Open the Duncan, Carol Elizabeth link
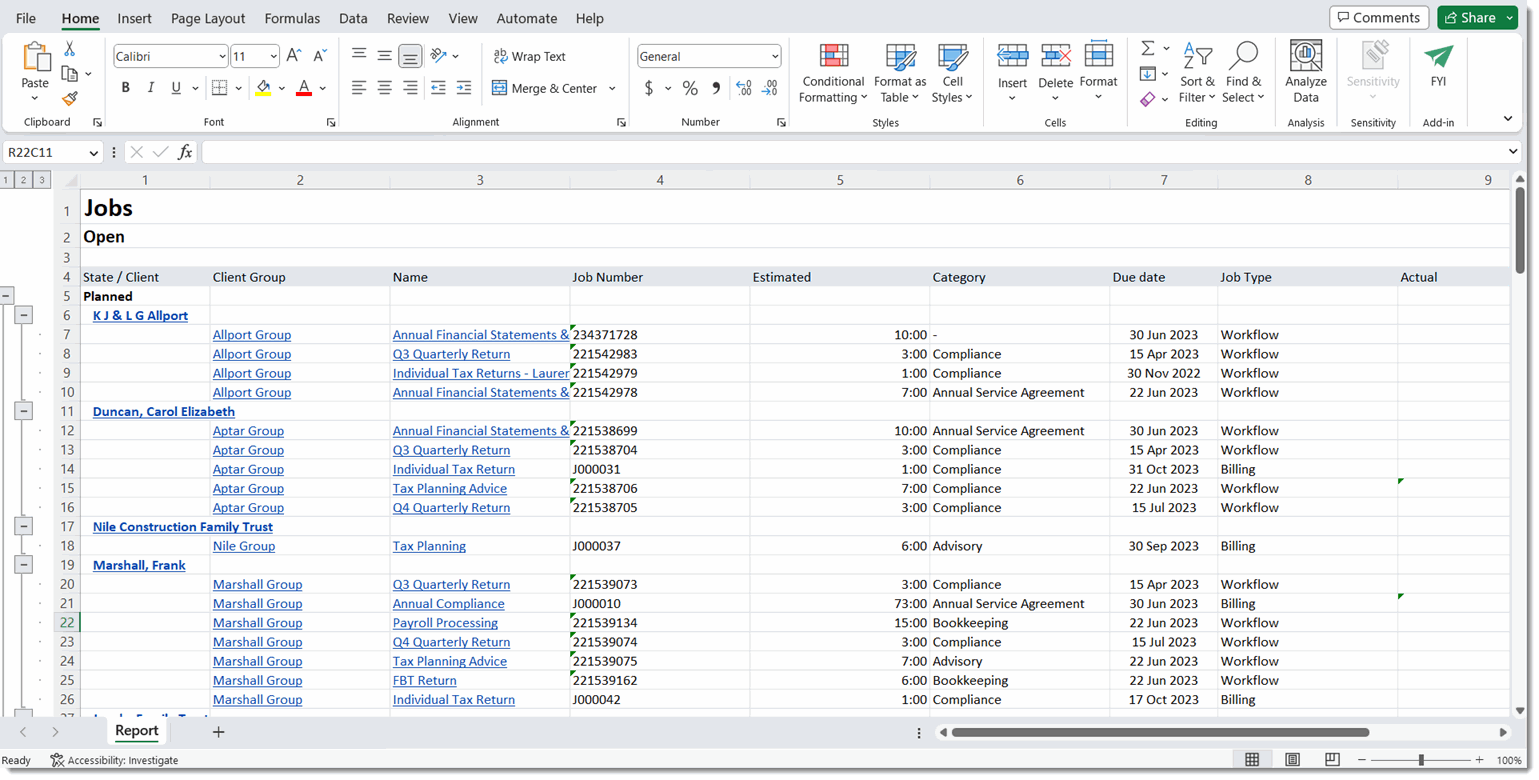The width and height of the screenshot is (1539, 780). (x=164, y=411)
